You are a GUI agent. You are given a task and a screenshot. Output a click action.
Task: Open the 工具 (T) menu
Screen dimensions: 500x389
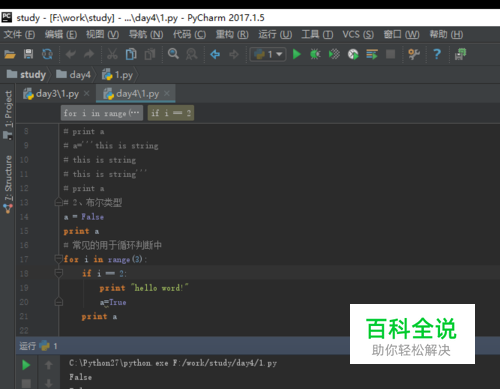pyautogui.click(x=317, y=34)
